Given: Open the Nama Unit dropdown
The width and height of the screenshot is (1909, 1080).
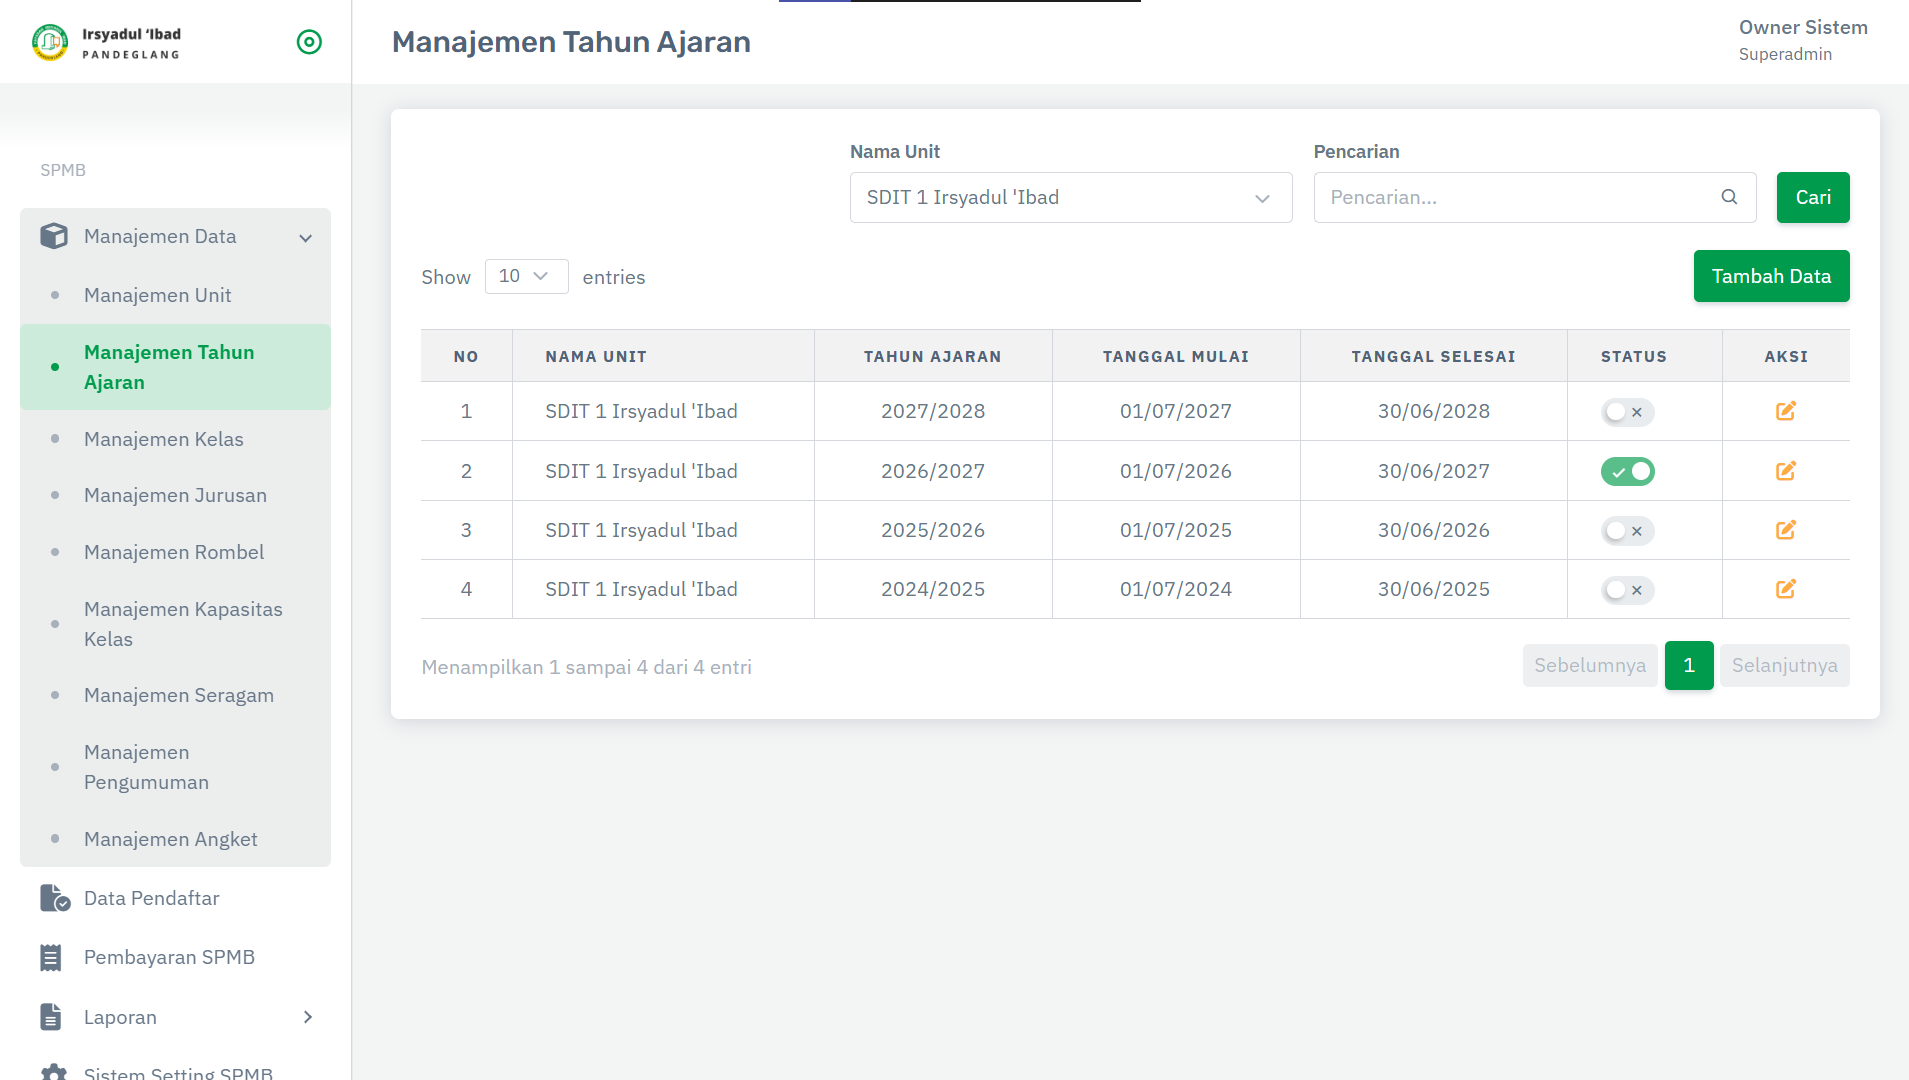Looking at the screenshot, I should (1071, 197).
